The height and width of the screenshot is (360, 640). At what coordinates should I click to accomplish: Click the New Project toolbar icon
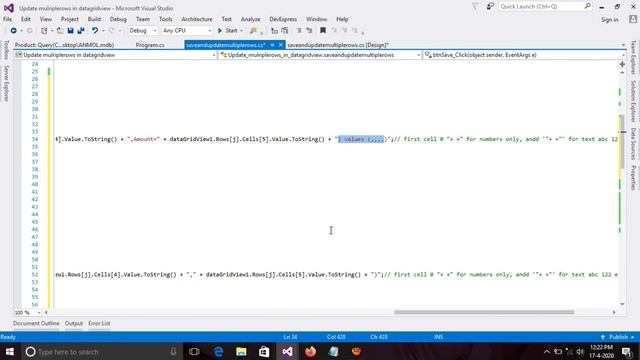44,31
